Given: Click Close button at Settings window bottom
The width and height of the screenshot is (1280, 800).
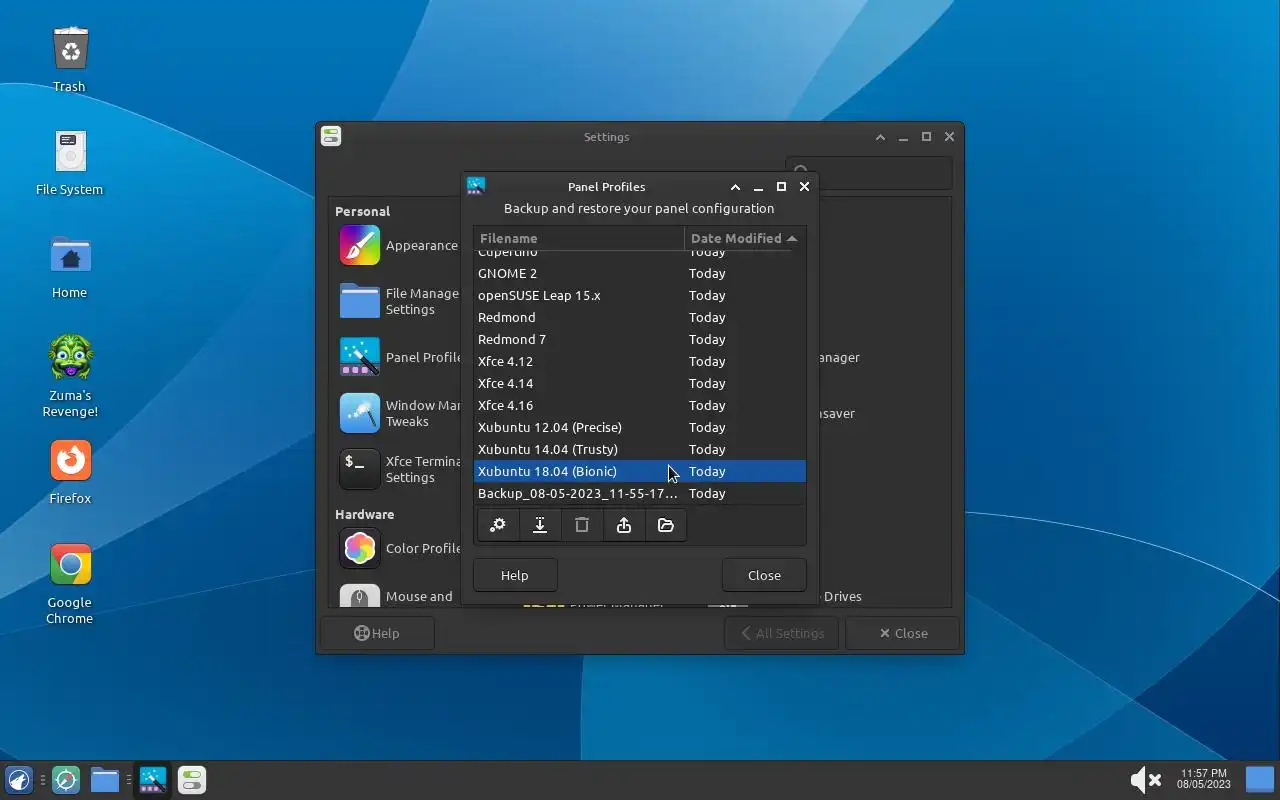Looking at the screenshot, I should click(x=902, y=633).
